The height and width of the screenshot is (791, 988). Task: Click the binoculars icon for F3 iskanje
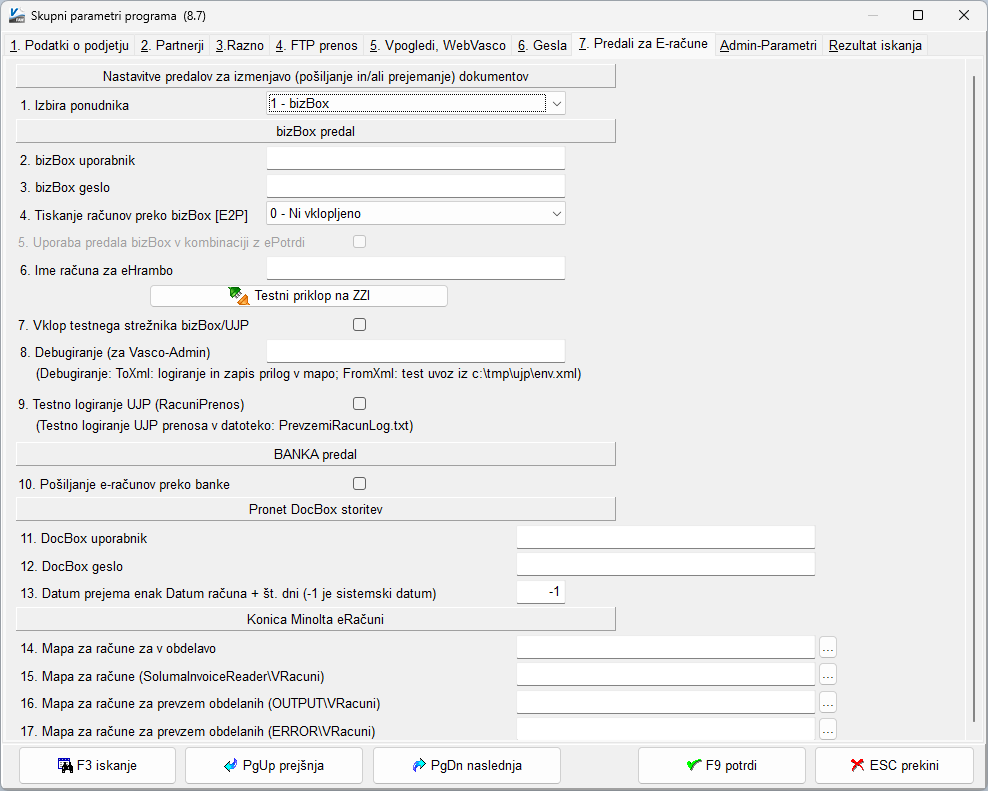click(x=65, y=765)
